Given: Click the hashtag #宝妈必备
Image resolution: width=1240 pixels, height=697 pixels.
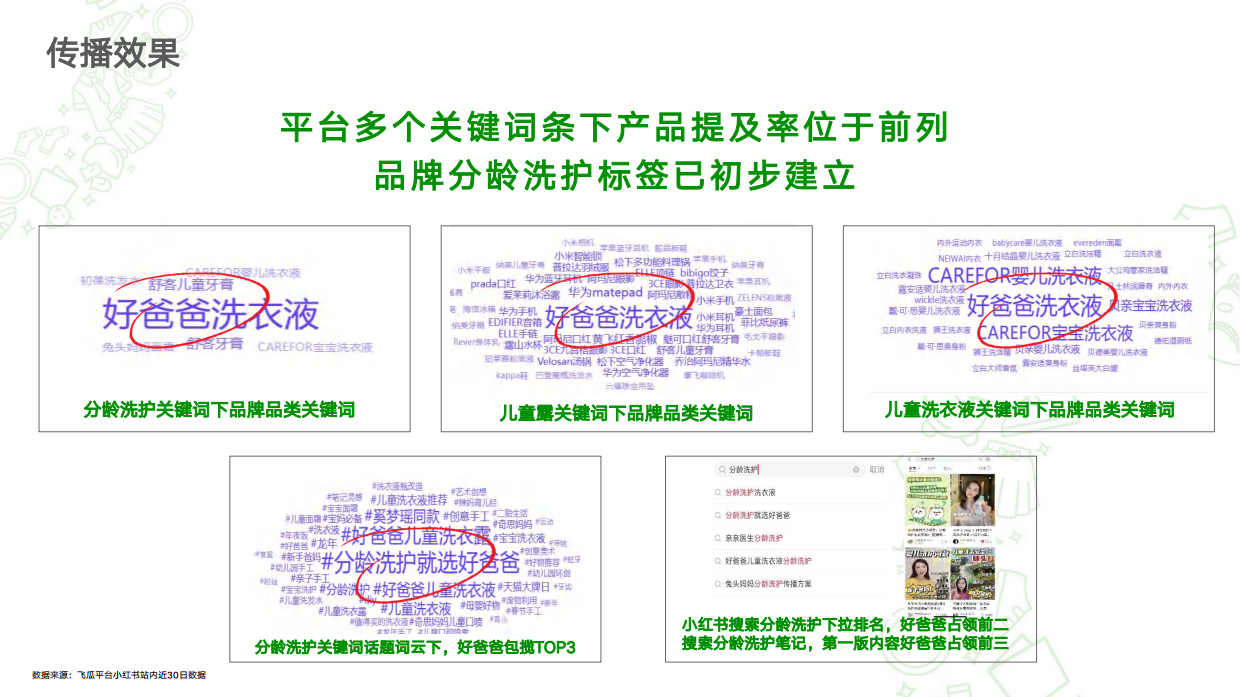Looking at the screenshot, I should pos(342,518).
